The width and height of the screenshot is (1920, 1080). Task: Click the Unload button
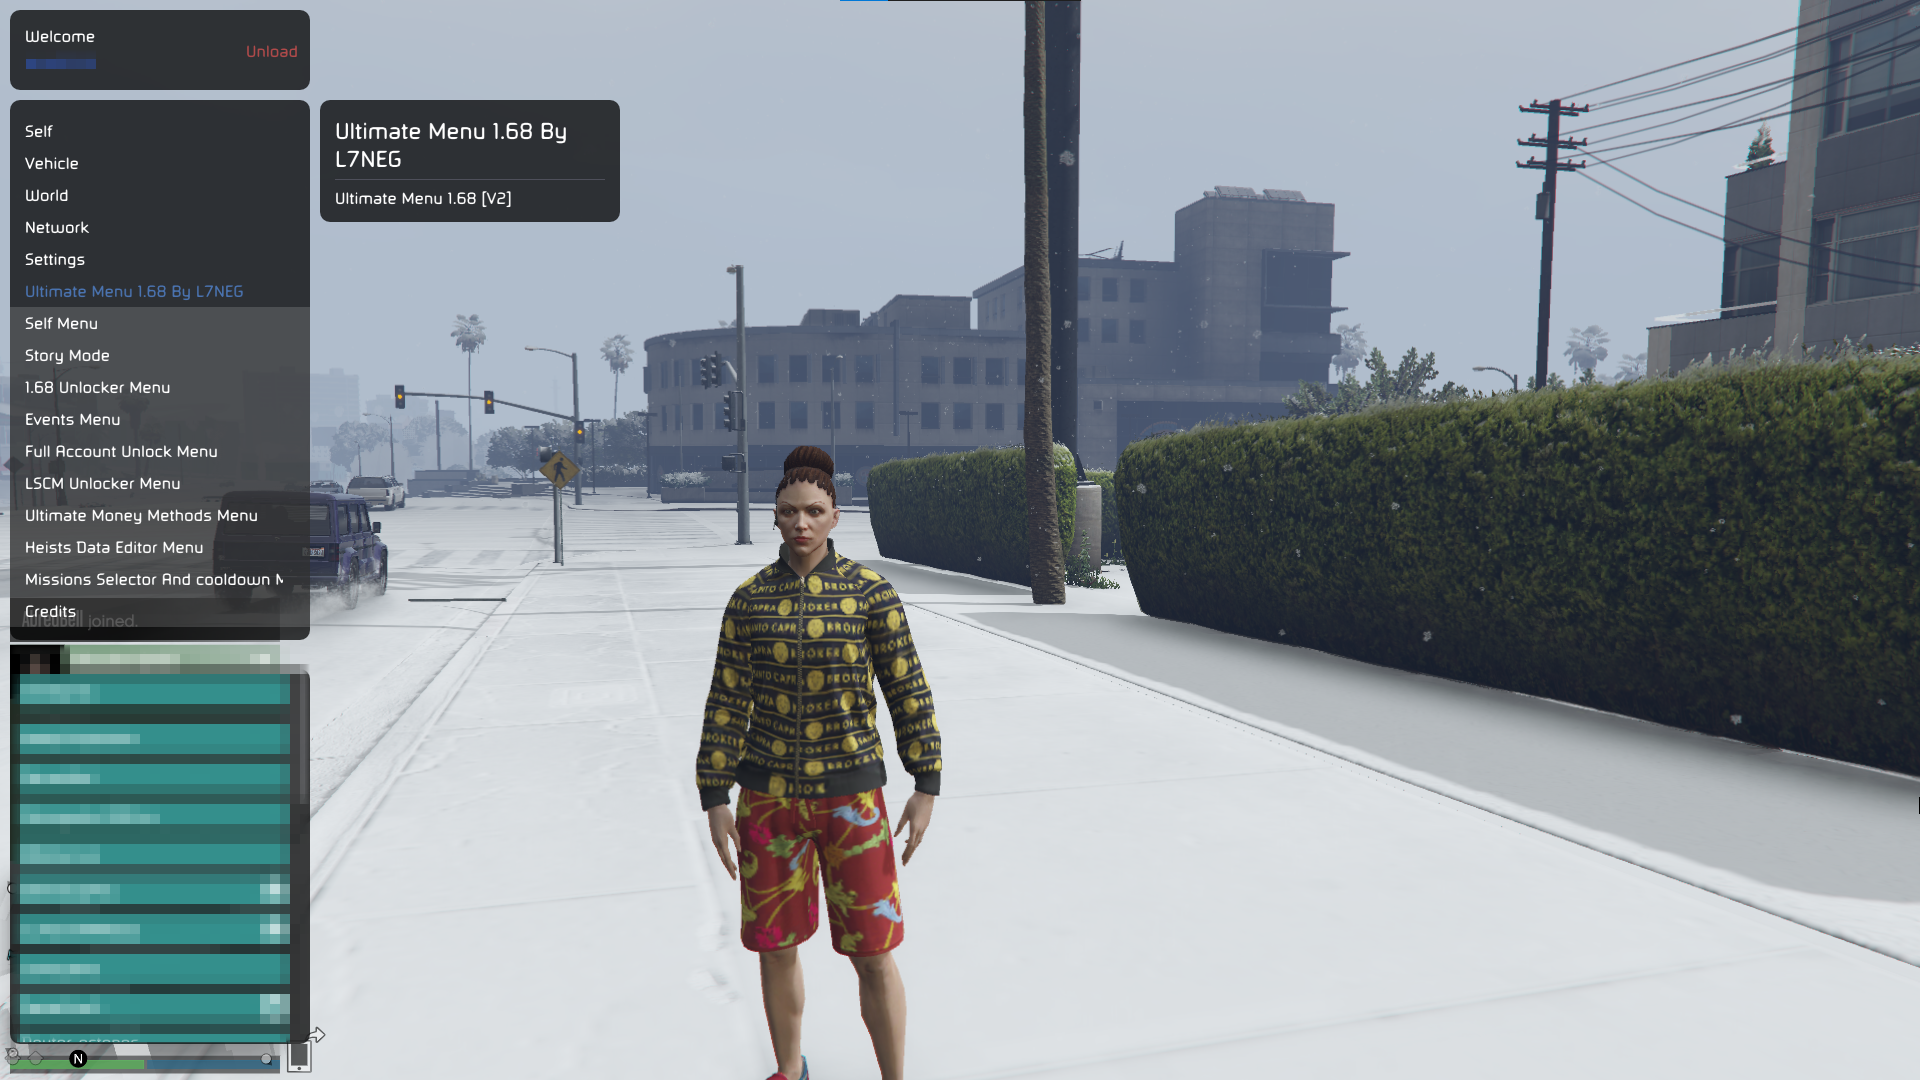click(272, 51)
